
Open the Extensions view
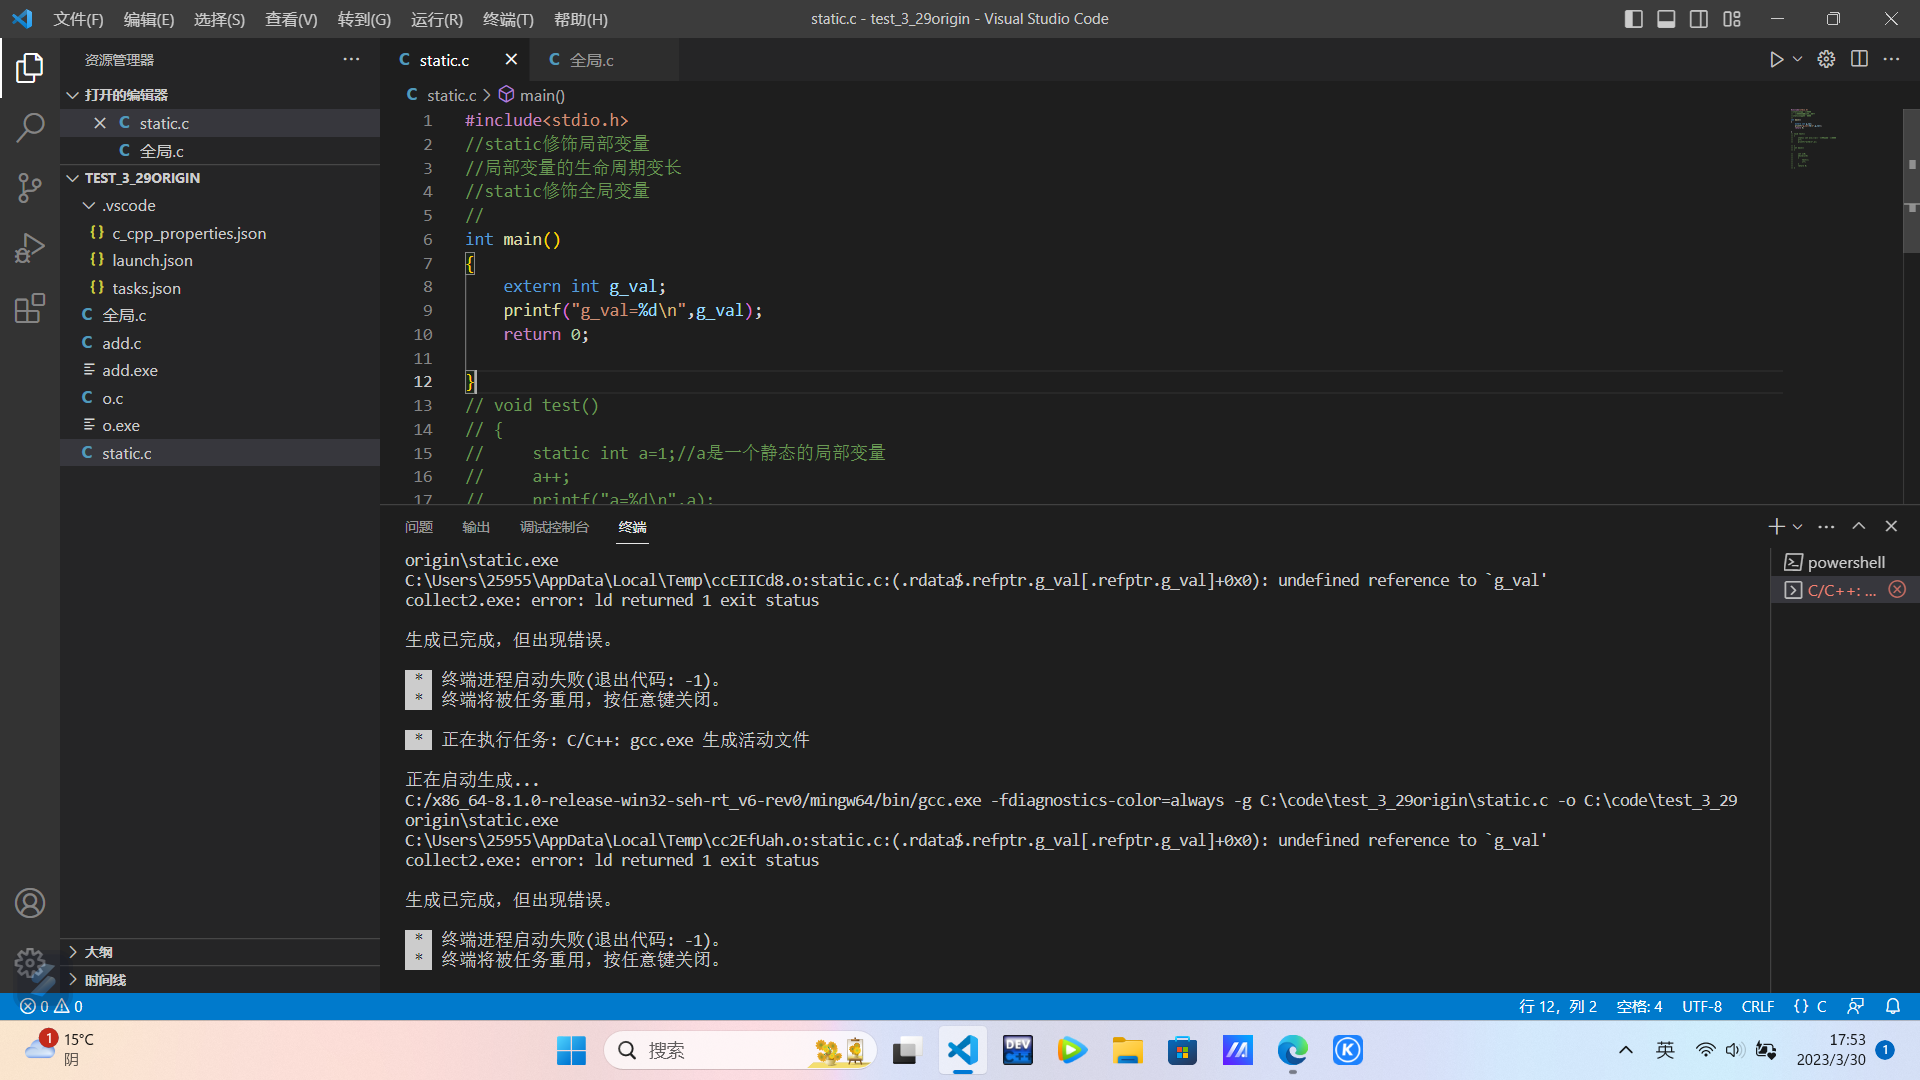(x=30, y=308)
